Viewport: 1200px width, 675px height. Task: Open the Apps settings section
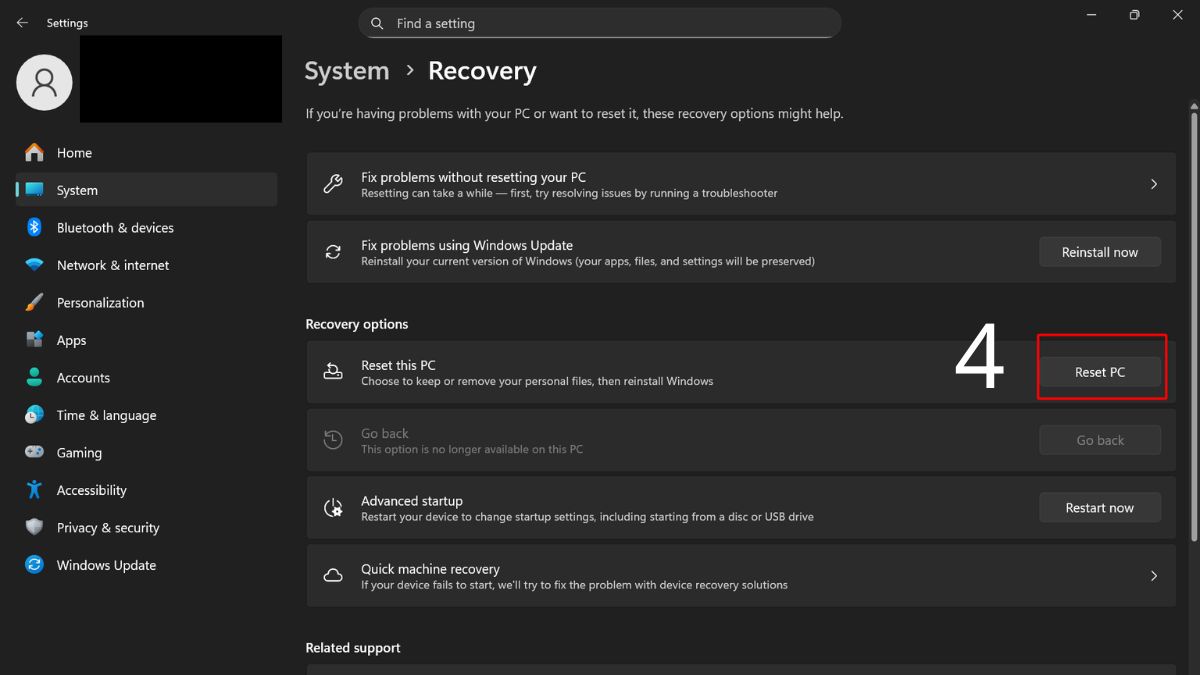71,340
